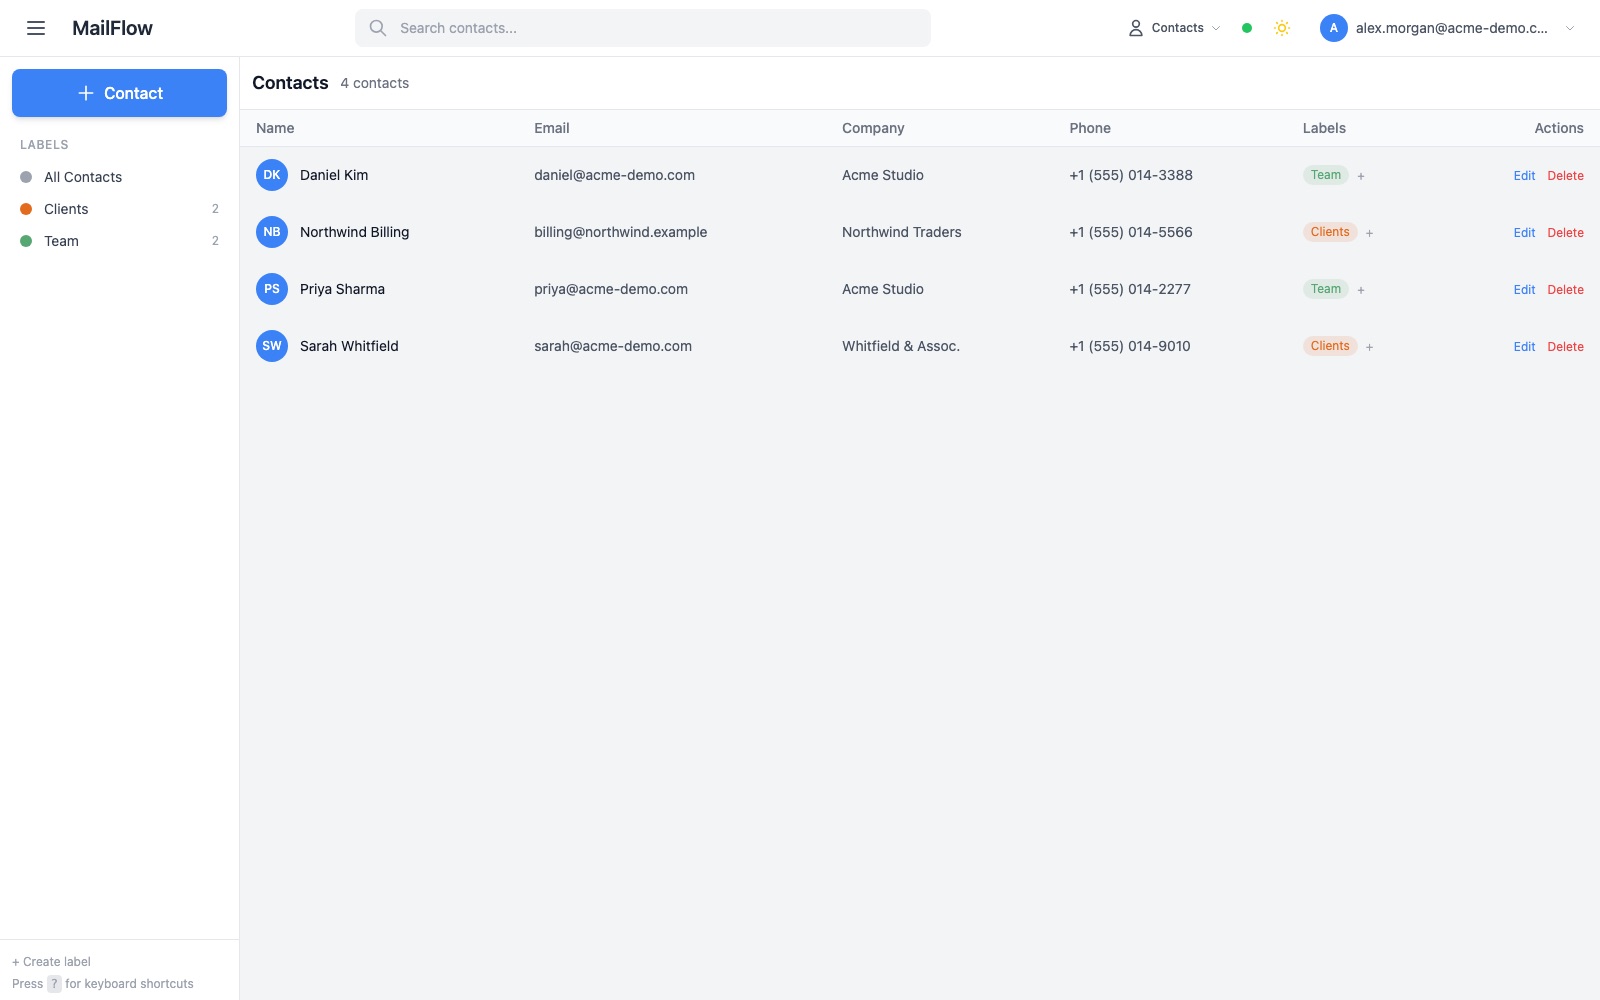Click company Northwind Traders
This screenshot has width=1600, height=1000.
point(901,232)
